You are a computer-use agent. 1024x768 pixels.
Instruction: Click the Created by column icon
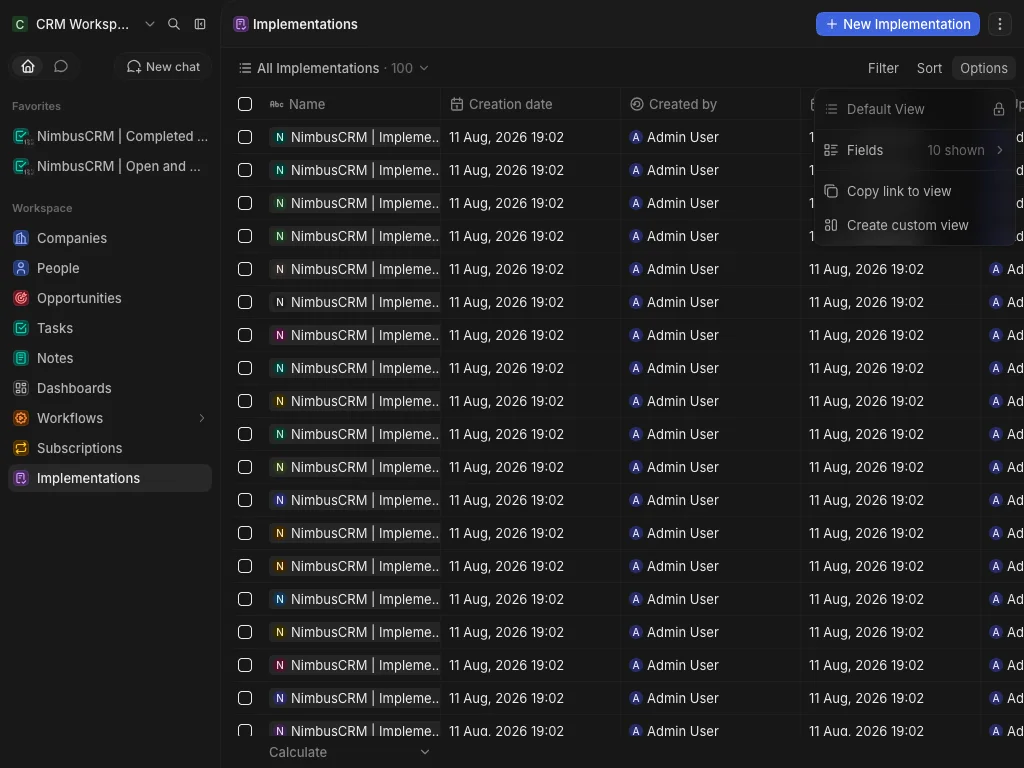pyautogui.click(x=637, y=104)
